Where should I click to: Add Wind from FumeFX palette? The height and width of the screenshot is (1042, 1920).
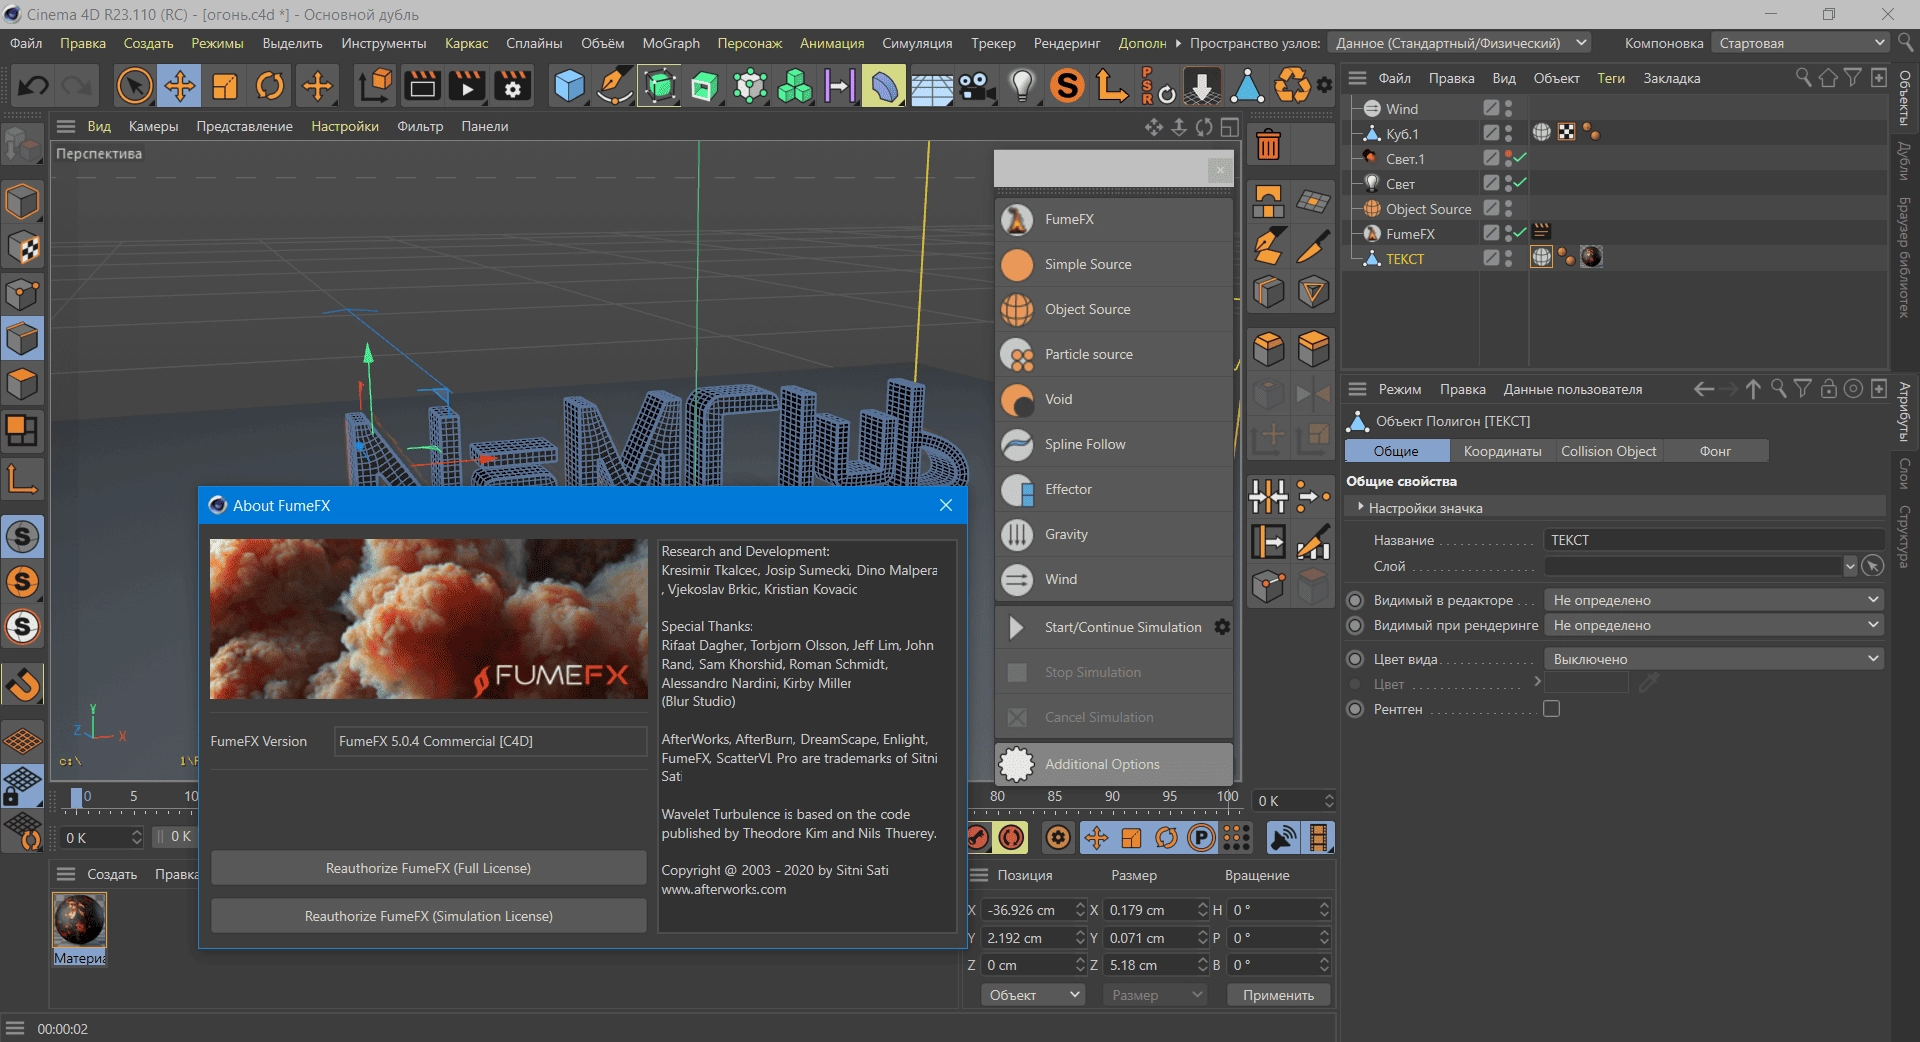pos(1113,579)
